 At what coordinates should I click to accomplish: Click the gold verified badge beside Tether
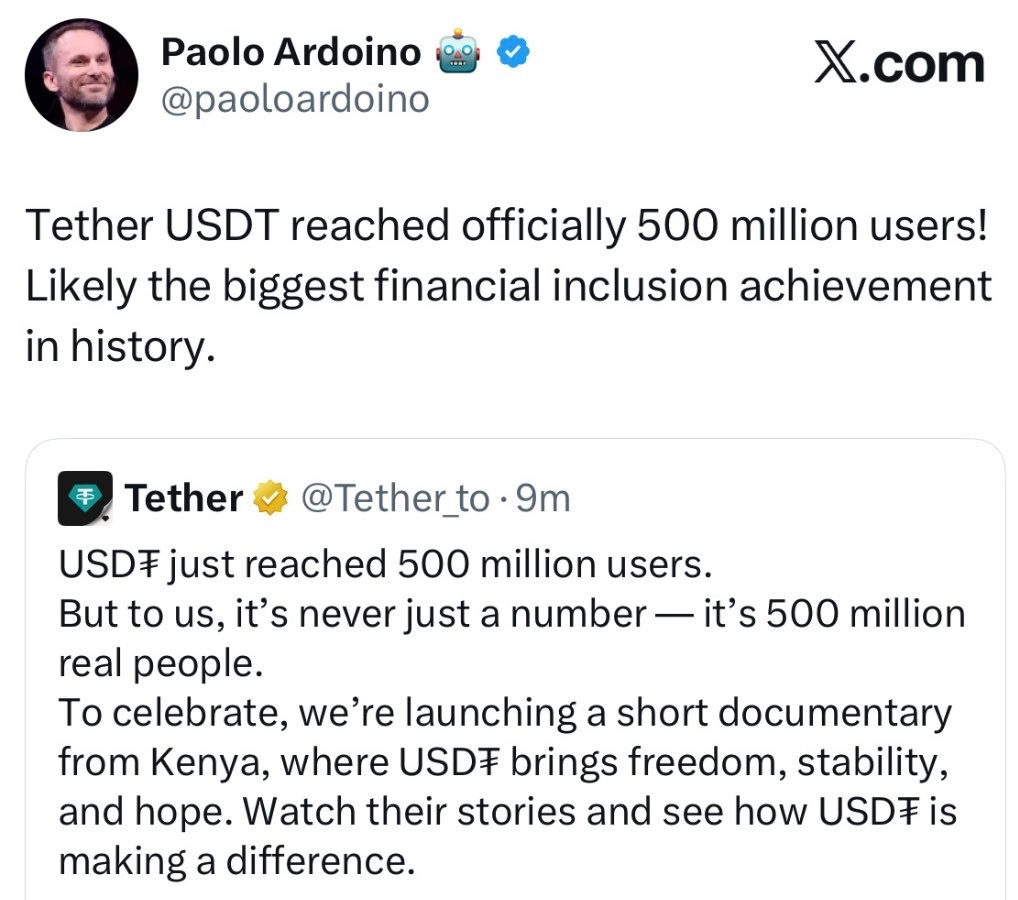pos(270,497)
